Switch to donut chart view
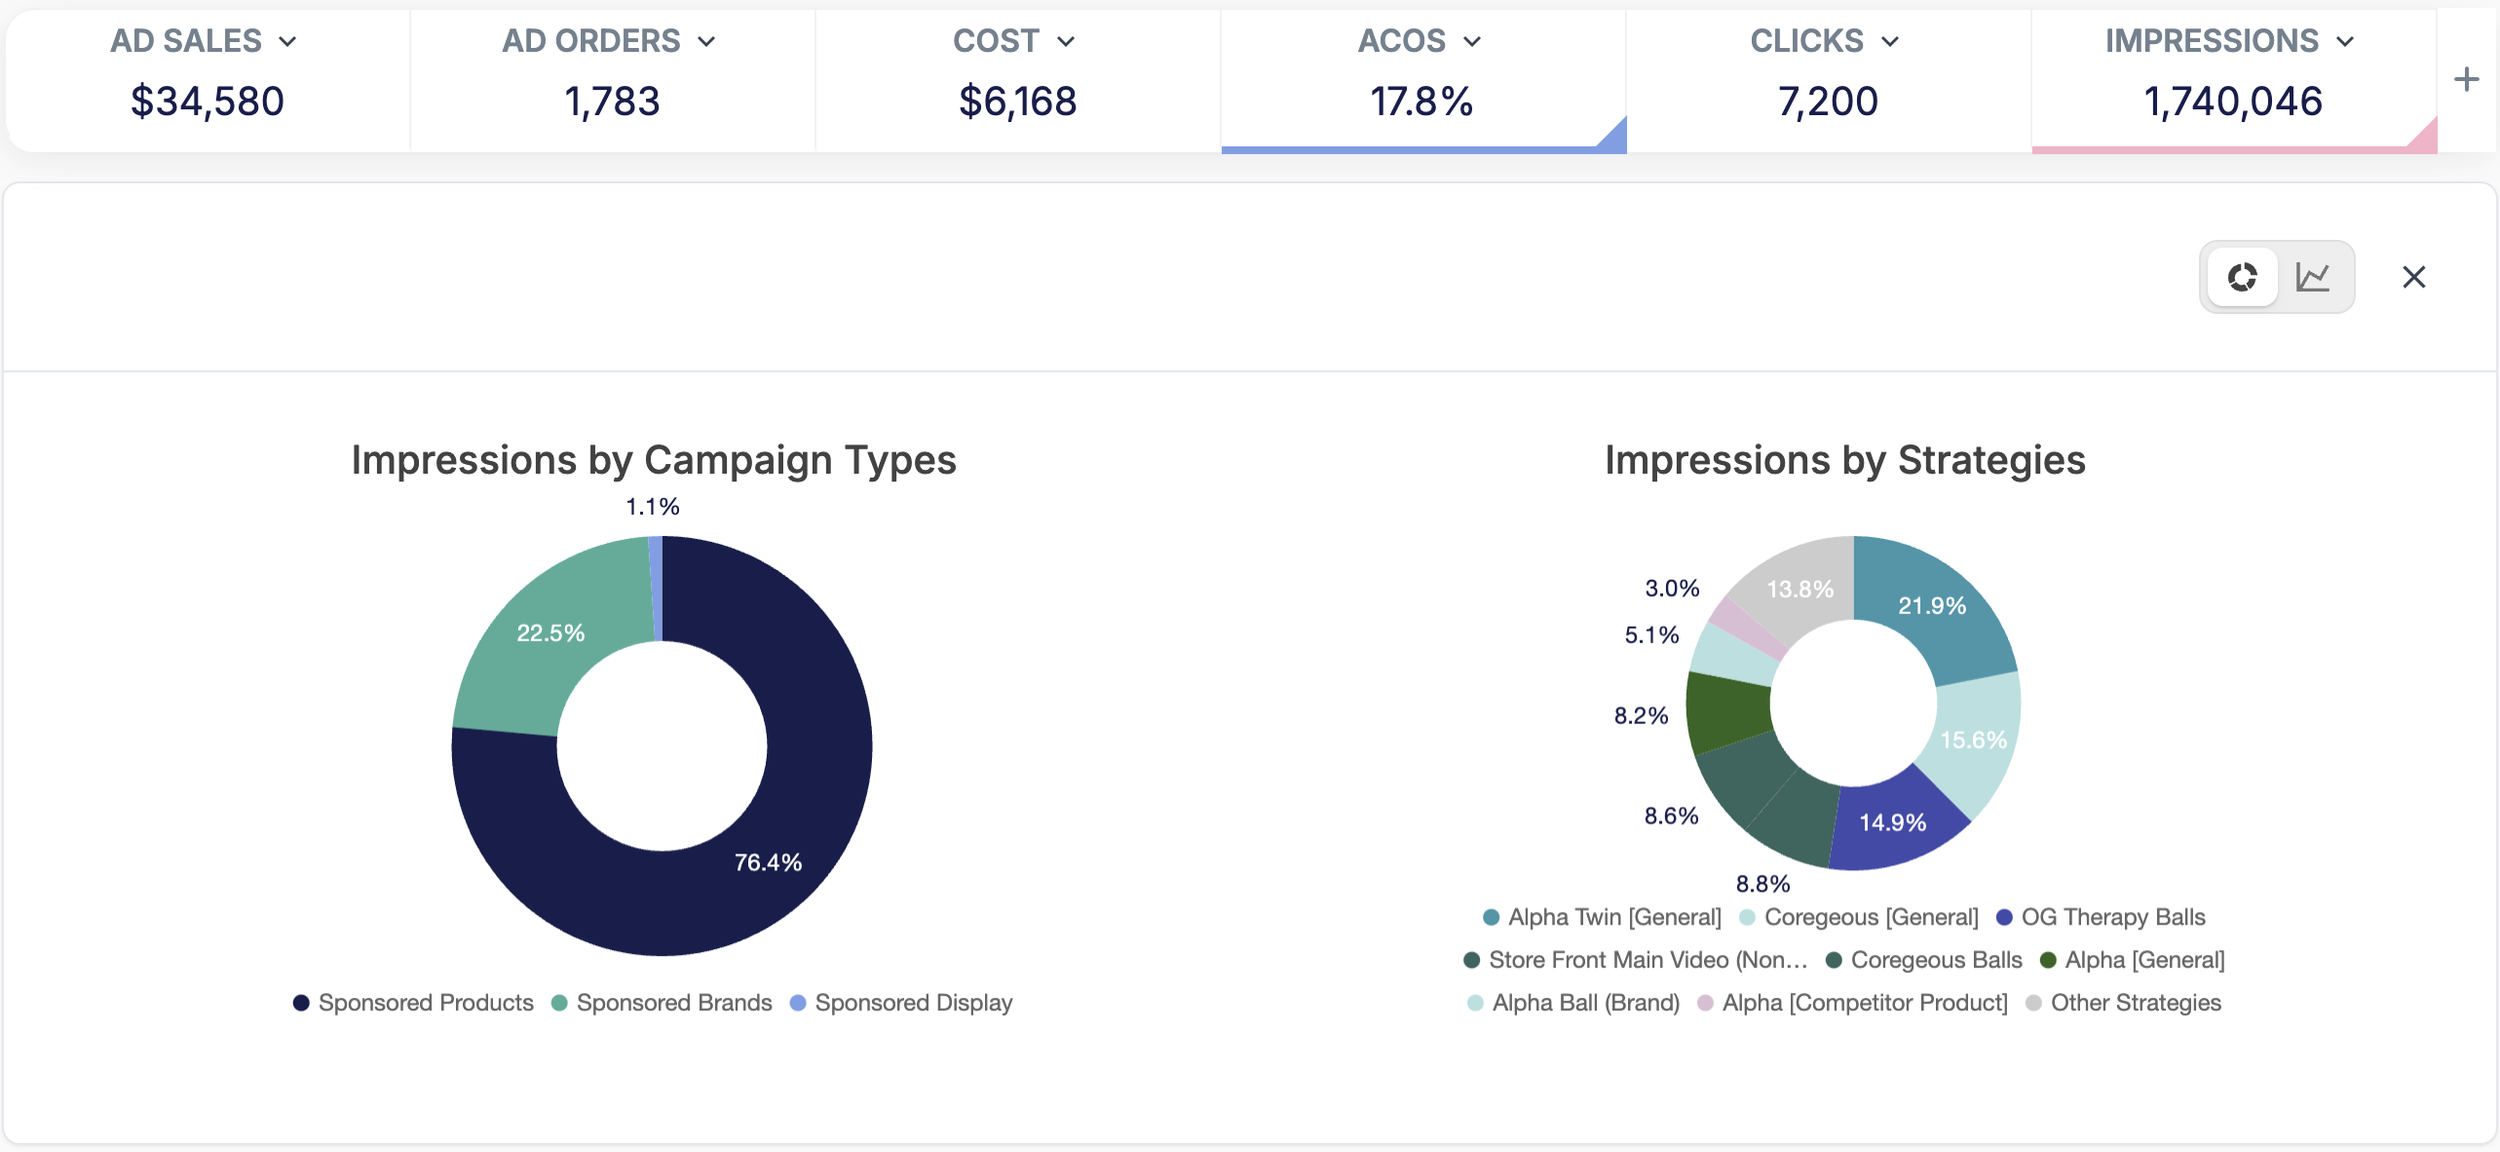 2242,277
